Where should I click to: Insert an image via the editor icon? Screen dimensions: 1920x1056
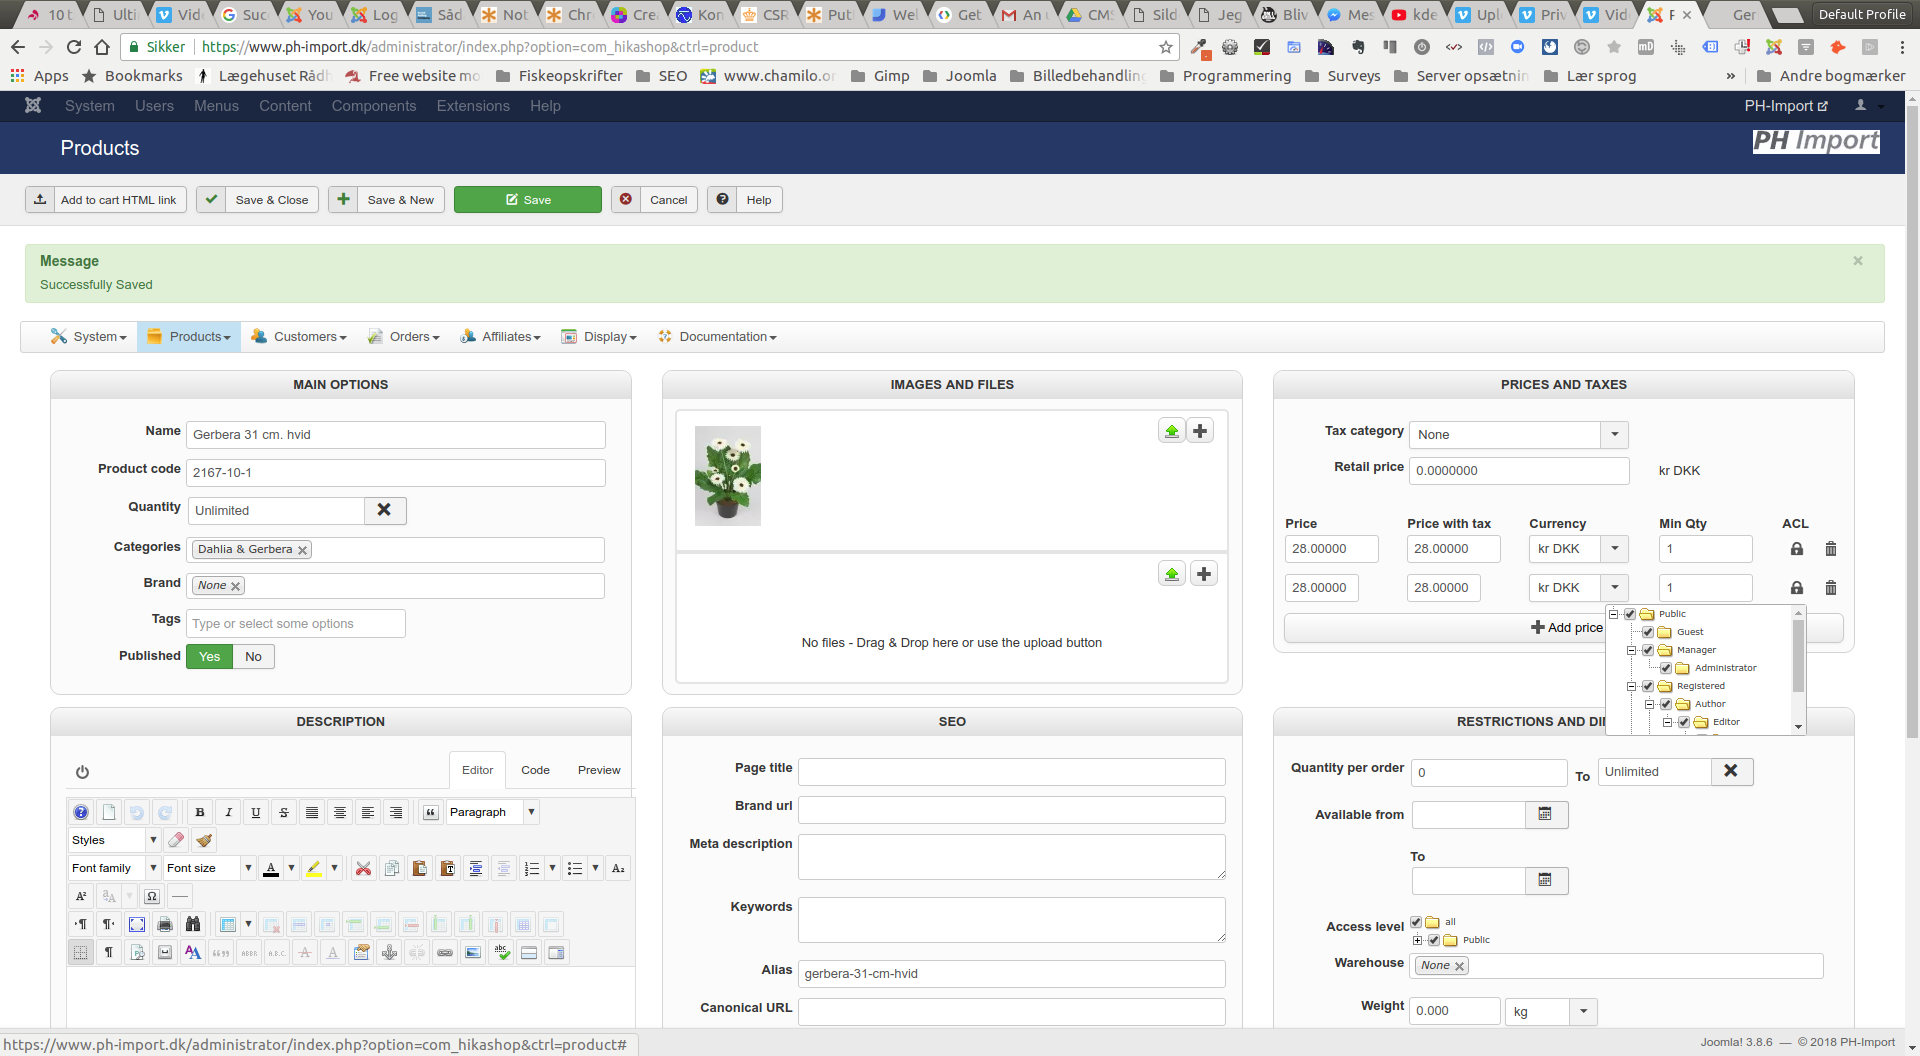point(473,952)
